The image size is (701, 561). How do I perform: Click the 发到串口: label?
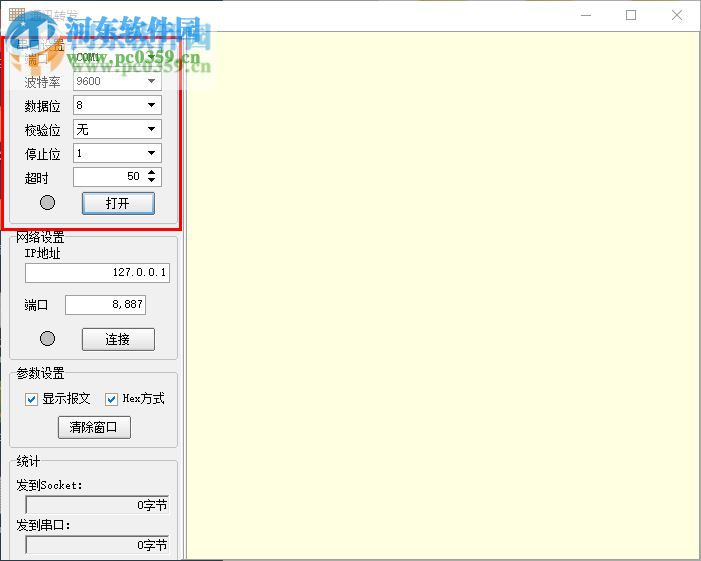coord(43,525)
